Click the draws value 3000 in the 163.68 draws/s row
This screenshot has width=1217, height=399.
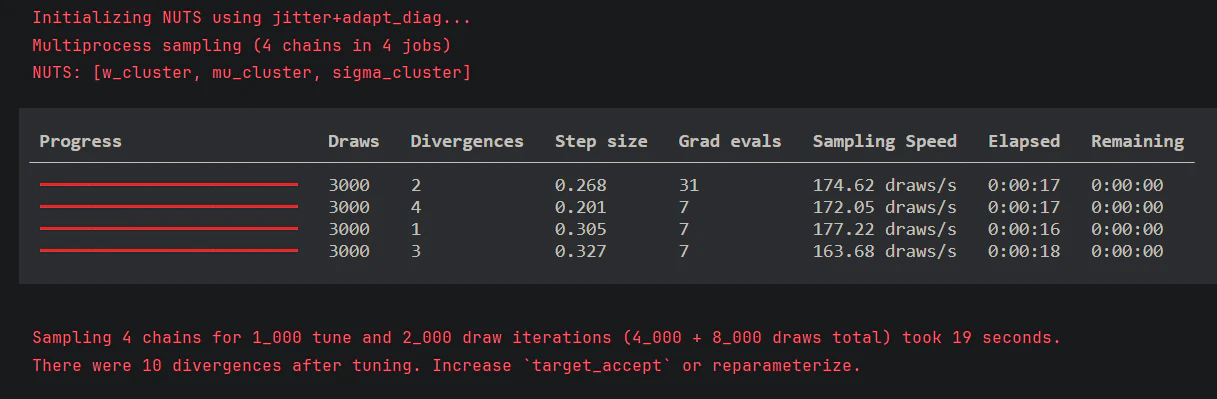pos(349,251)
